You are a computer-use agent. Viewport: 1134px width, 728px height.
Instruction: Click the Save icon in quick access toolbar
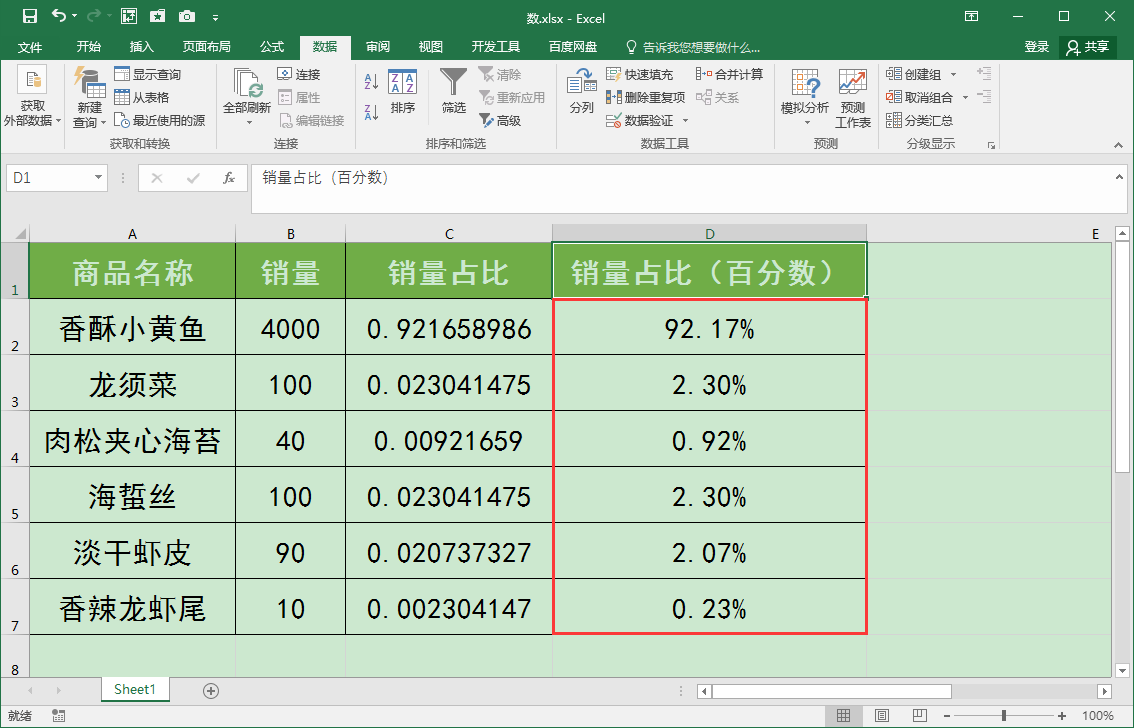(x=30, y=16)
